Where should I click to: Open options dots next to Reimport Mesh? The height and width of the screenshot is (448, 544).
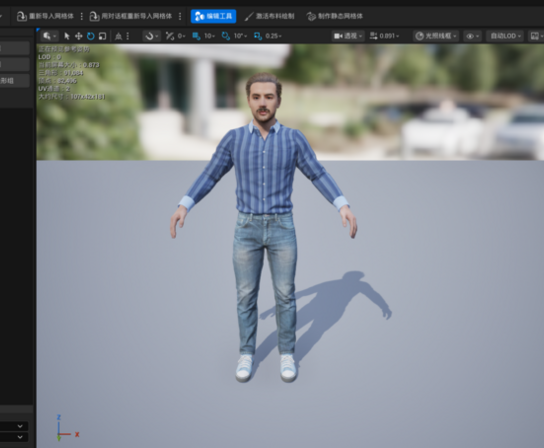pos(82,16)
